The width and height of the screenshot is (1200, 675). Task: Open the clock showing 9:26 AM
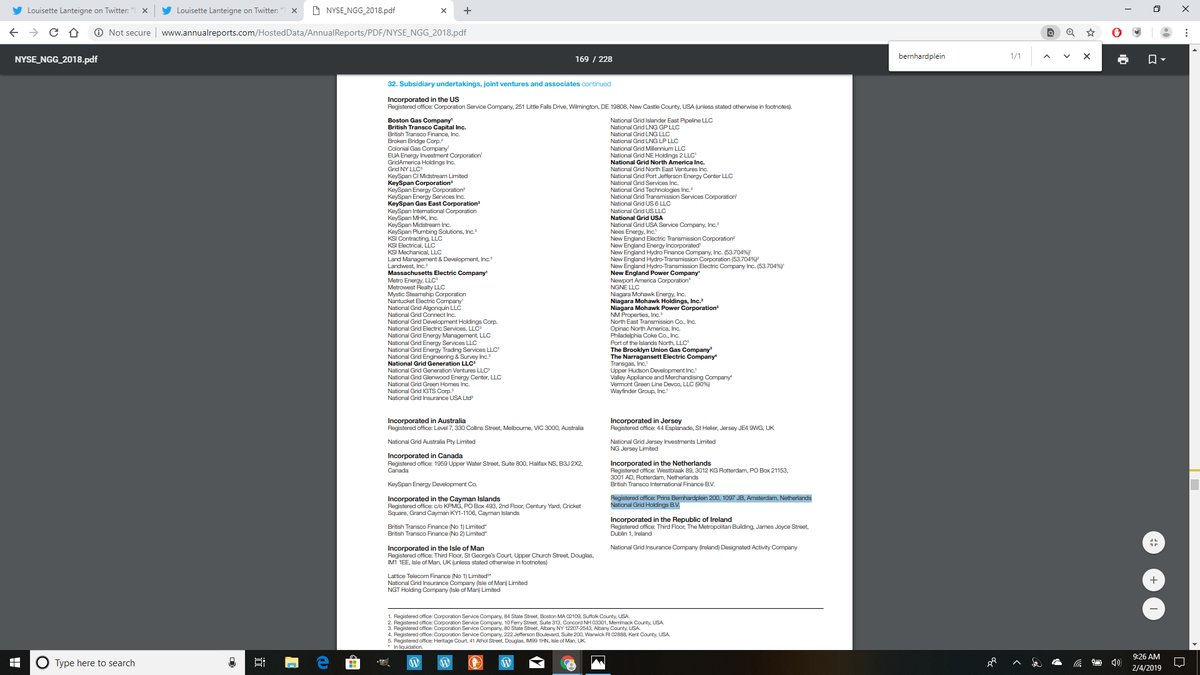pos(1148,662)
